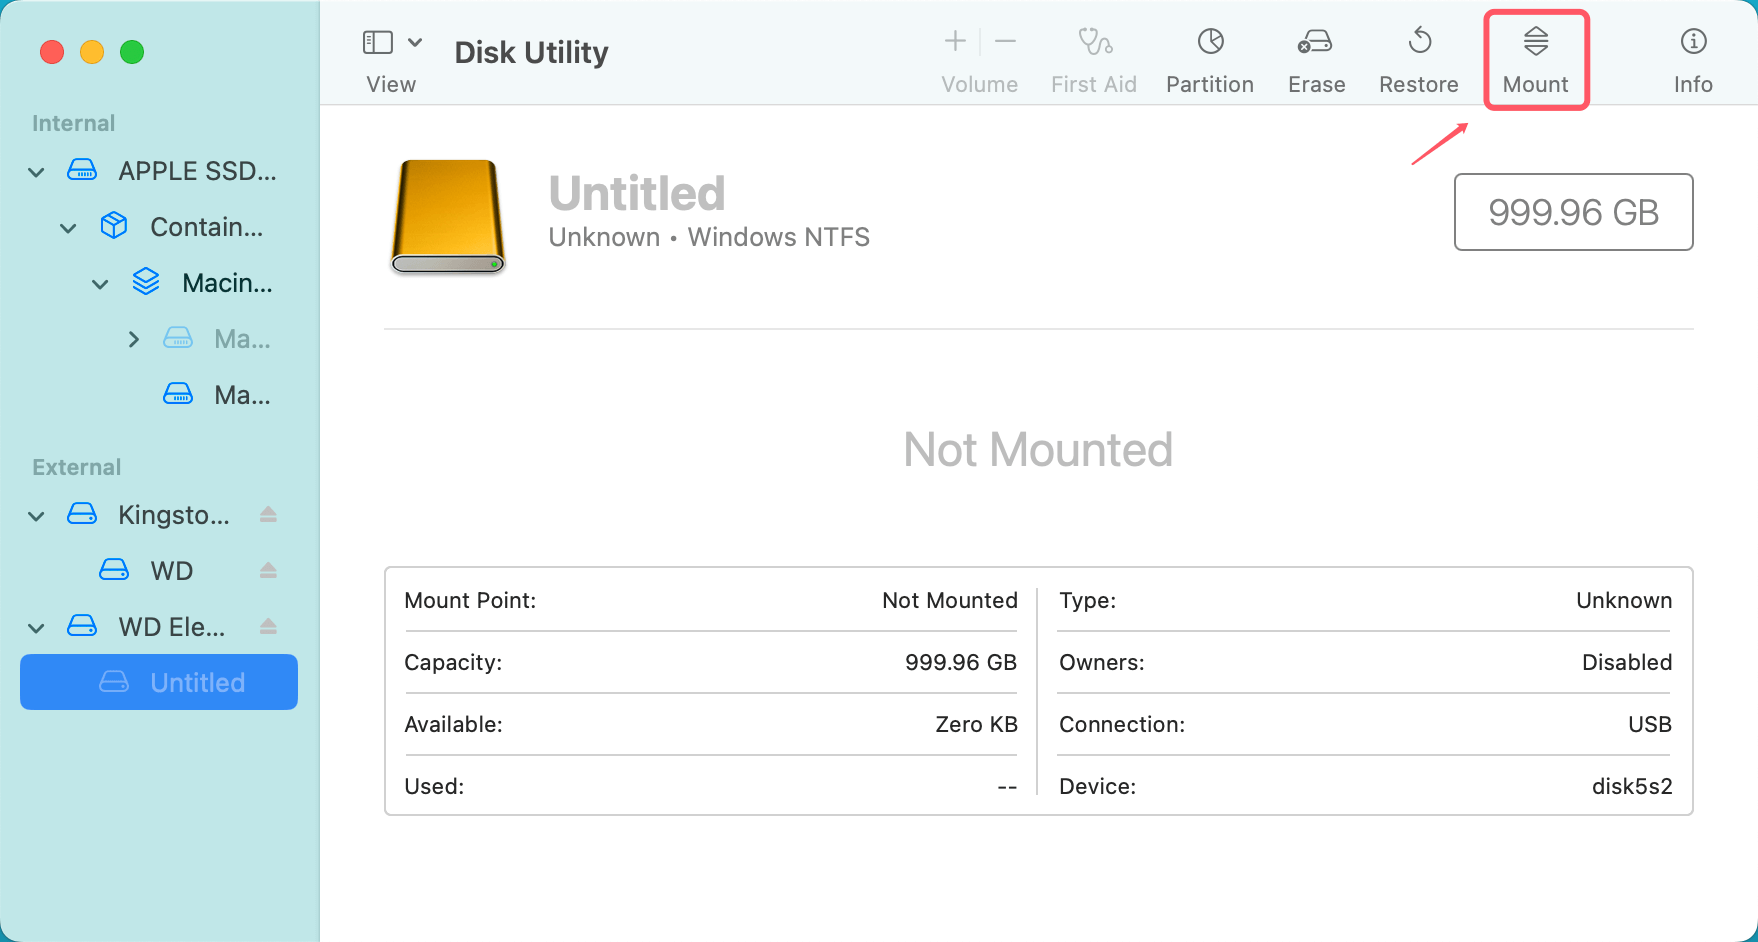
Task: Expand the collapsed Macintosh volume entry
Action: tap(134, 338)
